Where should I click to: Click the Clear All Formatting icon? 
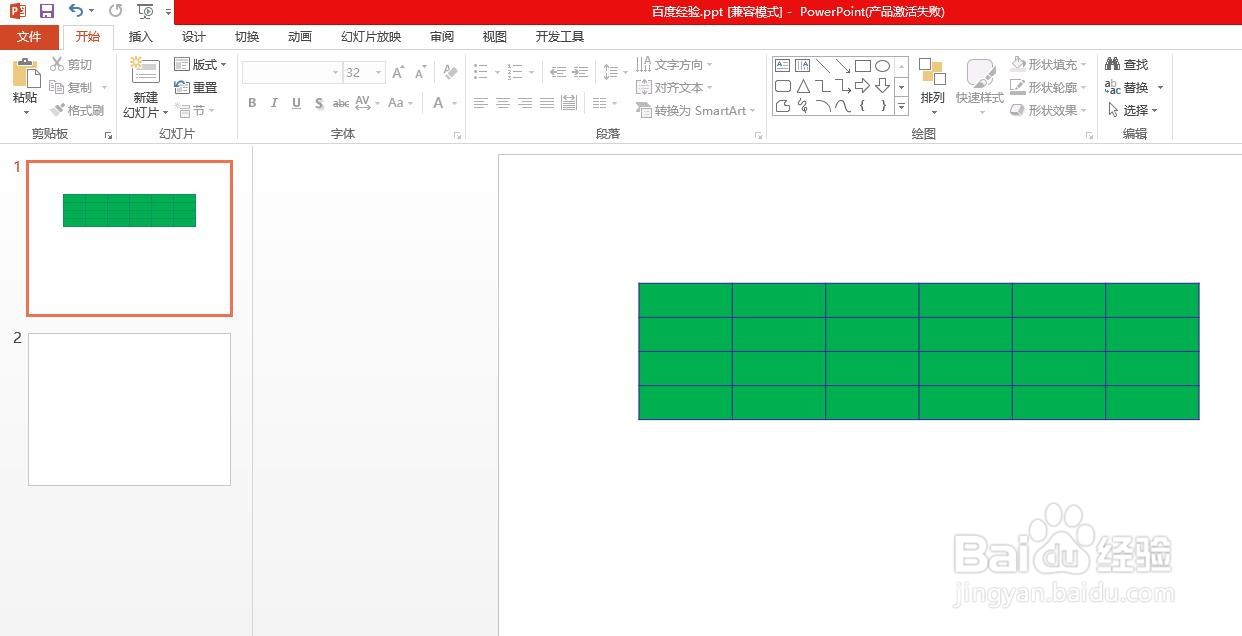450,73
